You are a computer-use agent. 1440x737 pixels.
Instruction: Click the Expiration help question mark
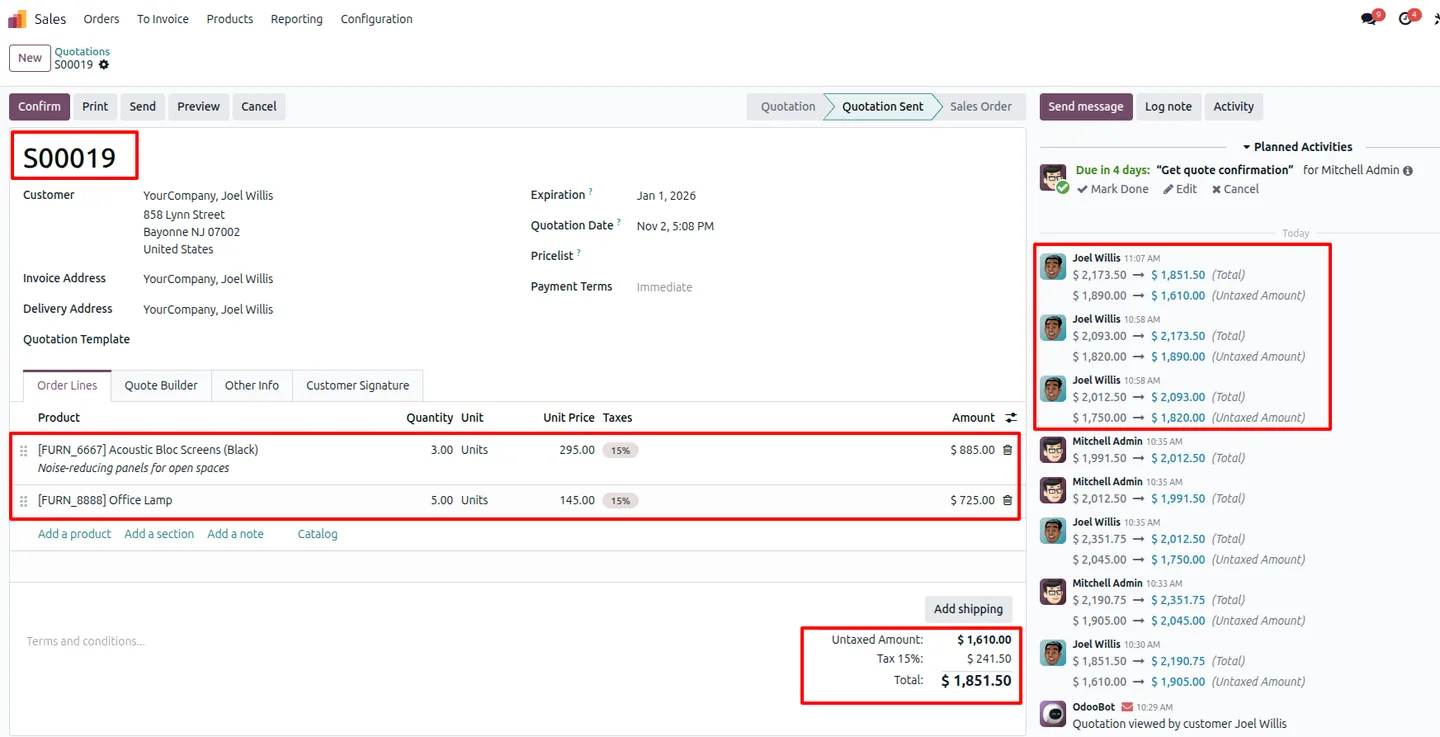(x=591, y=192)
